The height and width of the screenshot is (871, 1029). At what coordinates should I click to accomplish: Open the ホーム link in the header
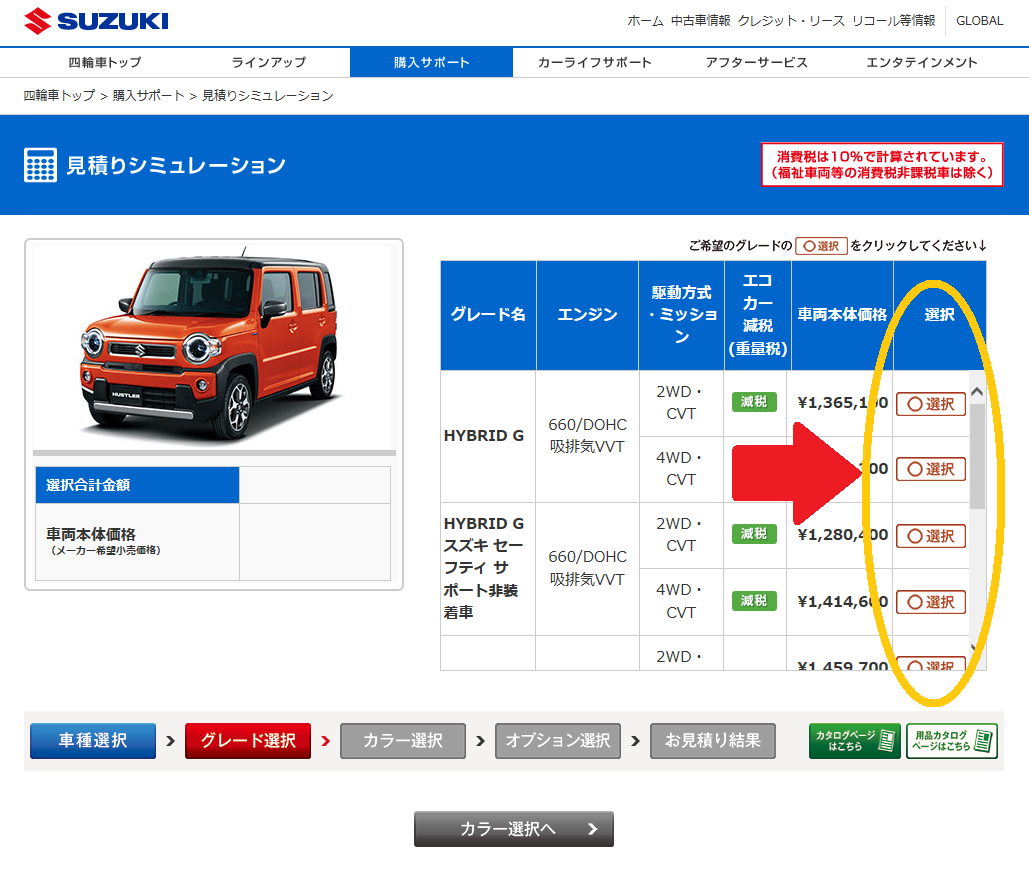pos(645,21)
